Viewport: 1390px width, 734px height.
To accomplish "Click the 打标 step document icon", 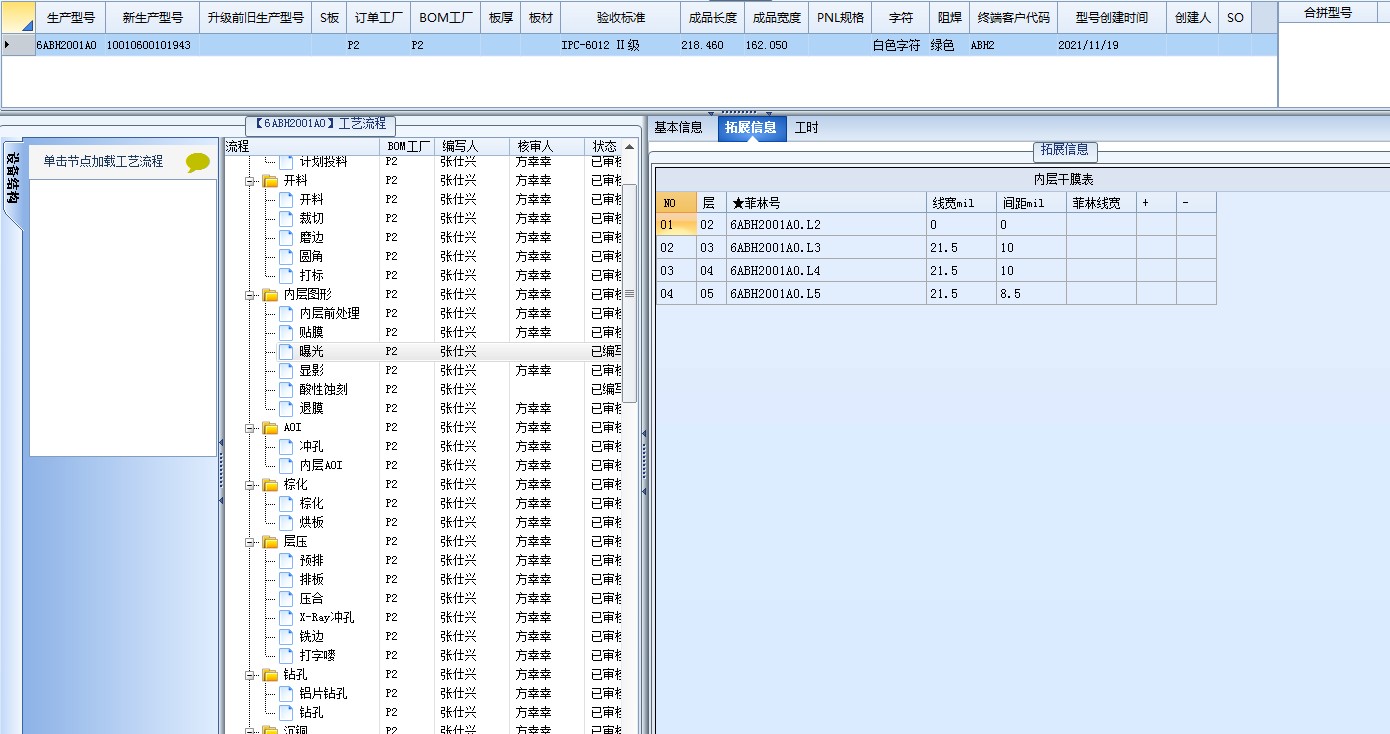I will [x=286, y=275].
